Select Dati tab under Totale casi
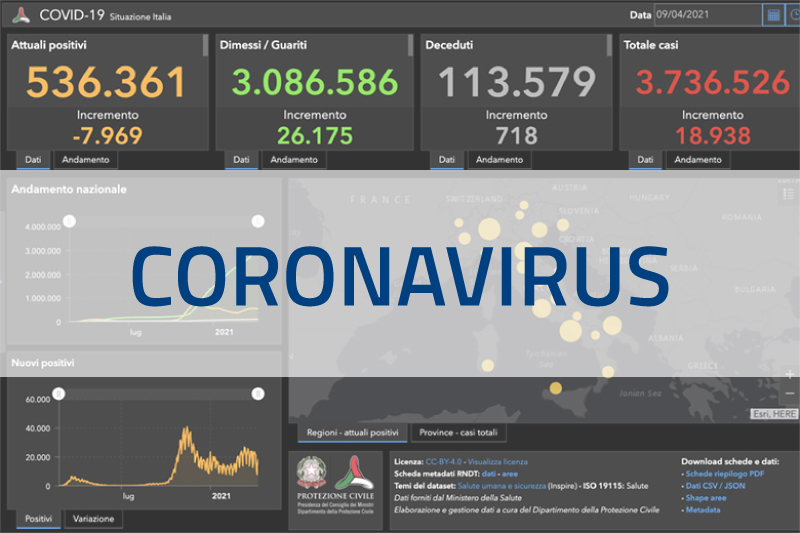 pos(645,160)
